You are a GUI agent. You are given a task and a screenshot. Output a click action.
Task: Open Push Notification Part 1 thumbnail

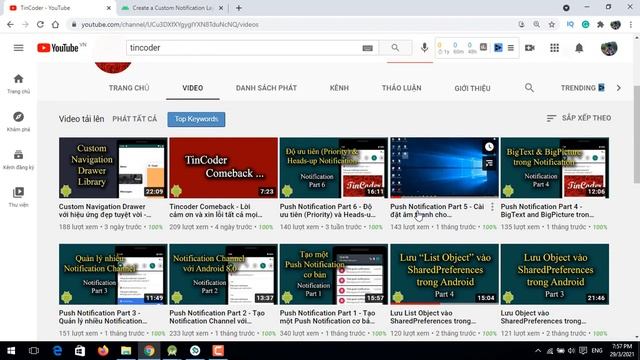pos(334,274)
